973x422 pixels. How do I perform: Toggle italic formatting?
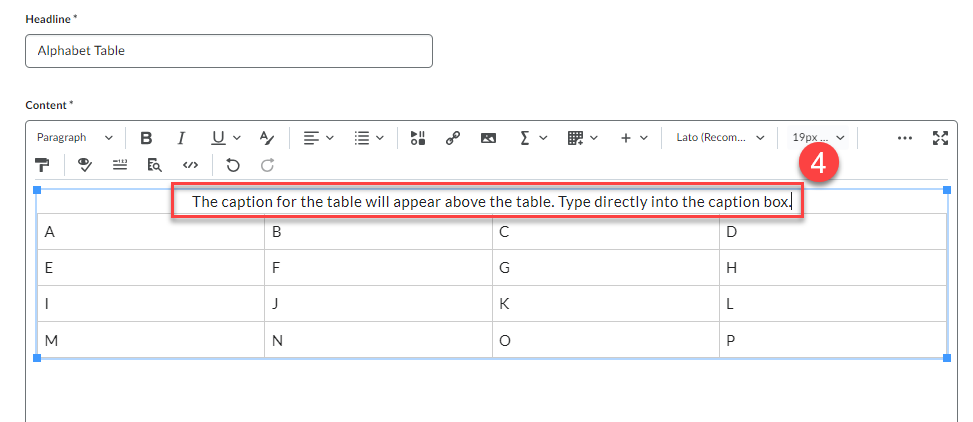click(x=181, y=138)
